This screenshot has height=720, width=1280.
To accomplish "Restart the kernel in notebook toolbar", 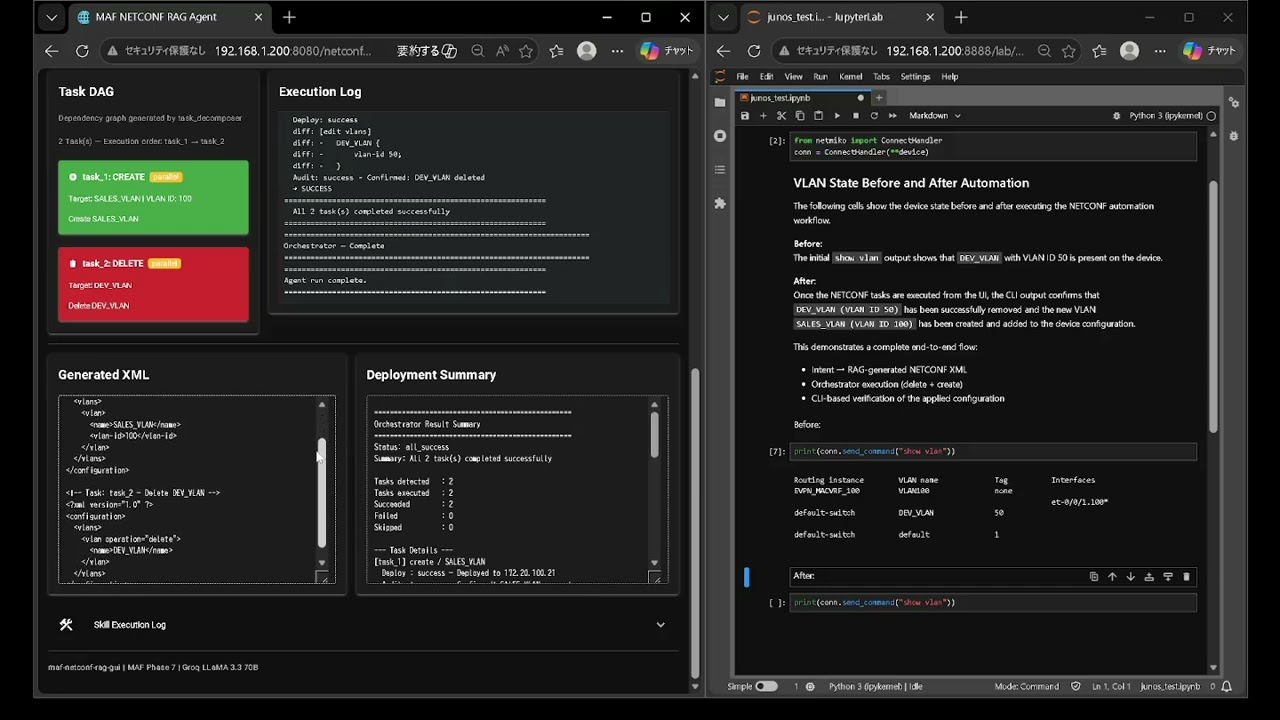I will coord(873,116).
